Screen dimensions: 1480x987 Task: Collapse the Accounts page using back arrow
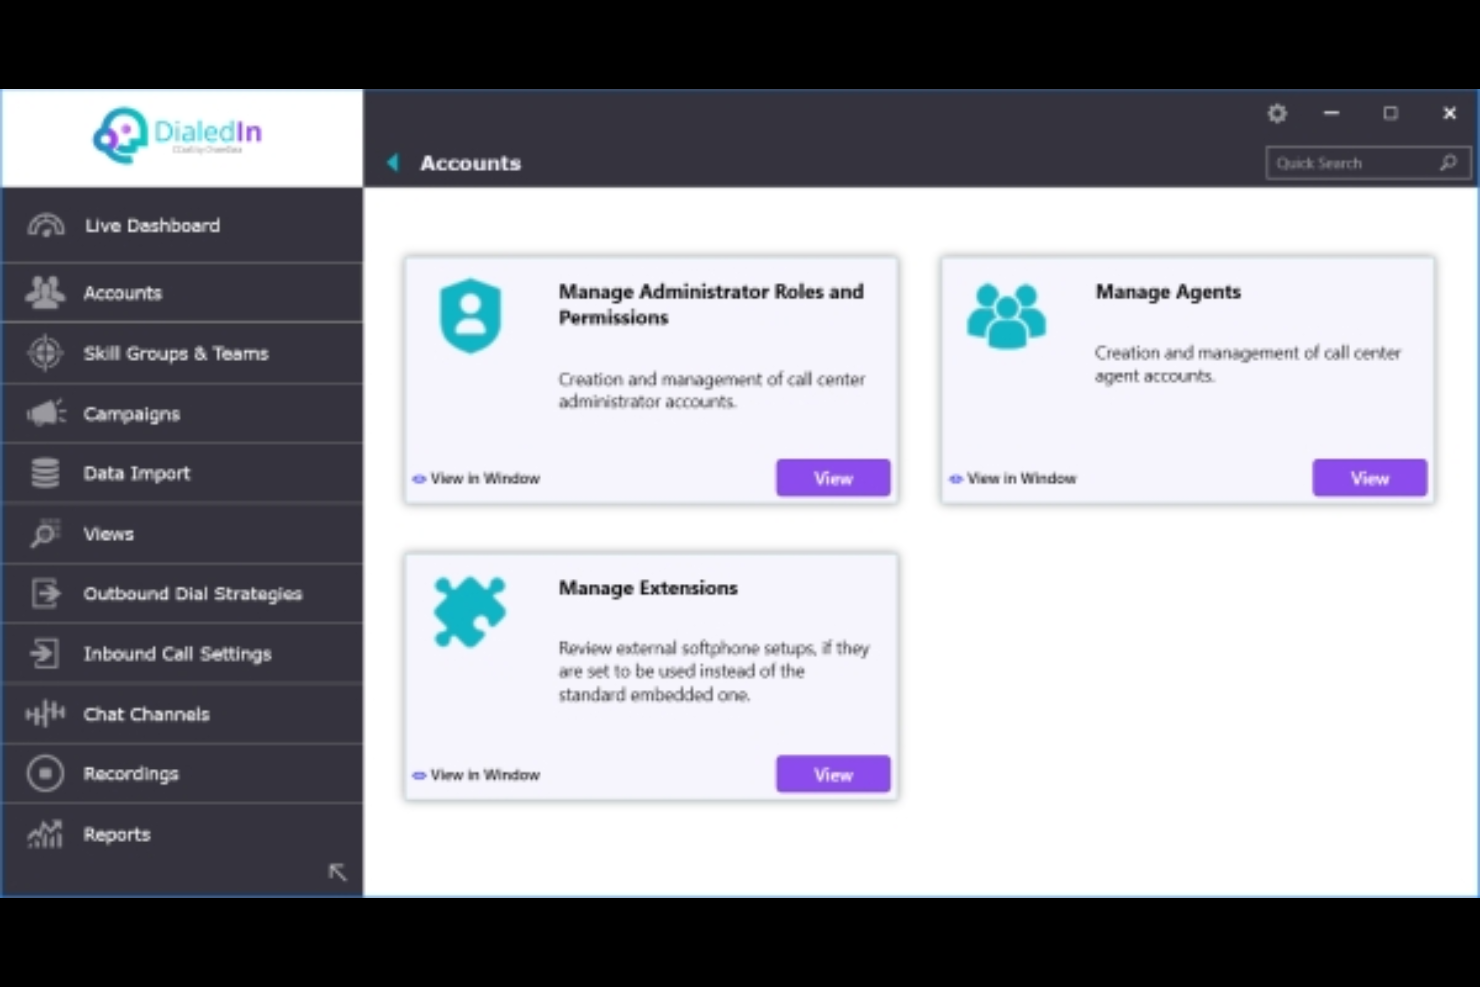point(392,162)
